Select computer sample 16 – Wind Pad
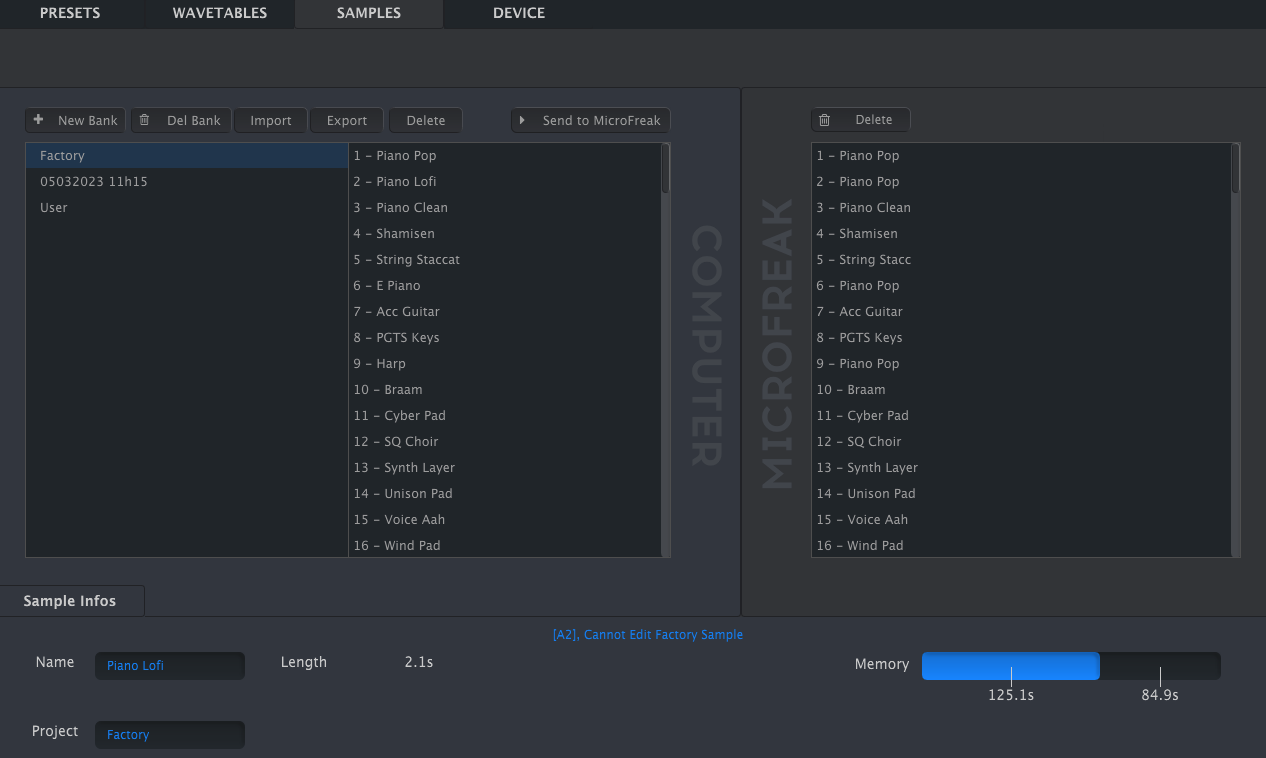 (x=504, y=545)
